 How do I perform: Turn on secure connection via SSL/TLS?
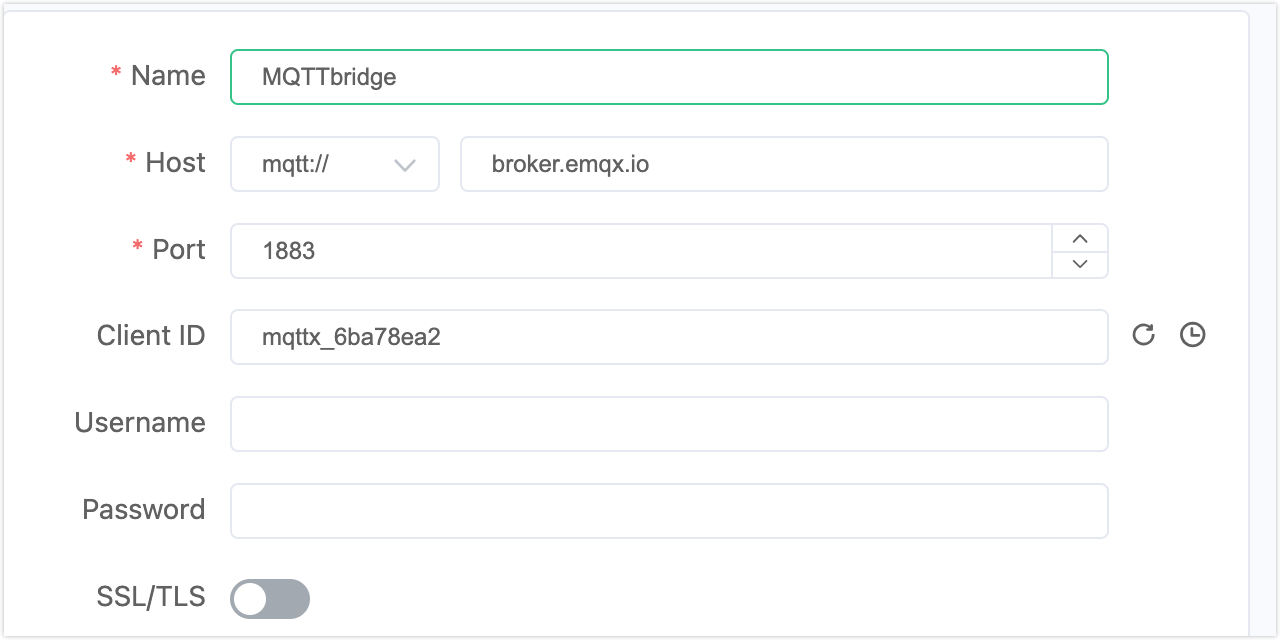click(x=269, y=598)
